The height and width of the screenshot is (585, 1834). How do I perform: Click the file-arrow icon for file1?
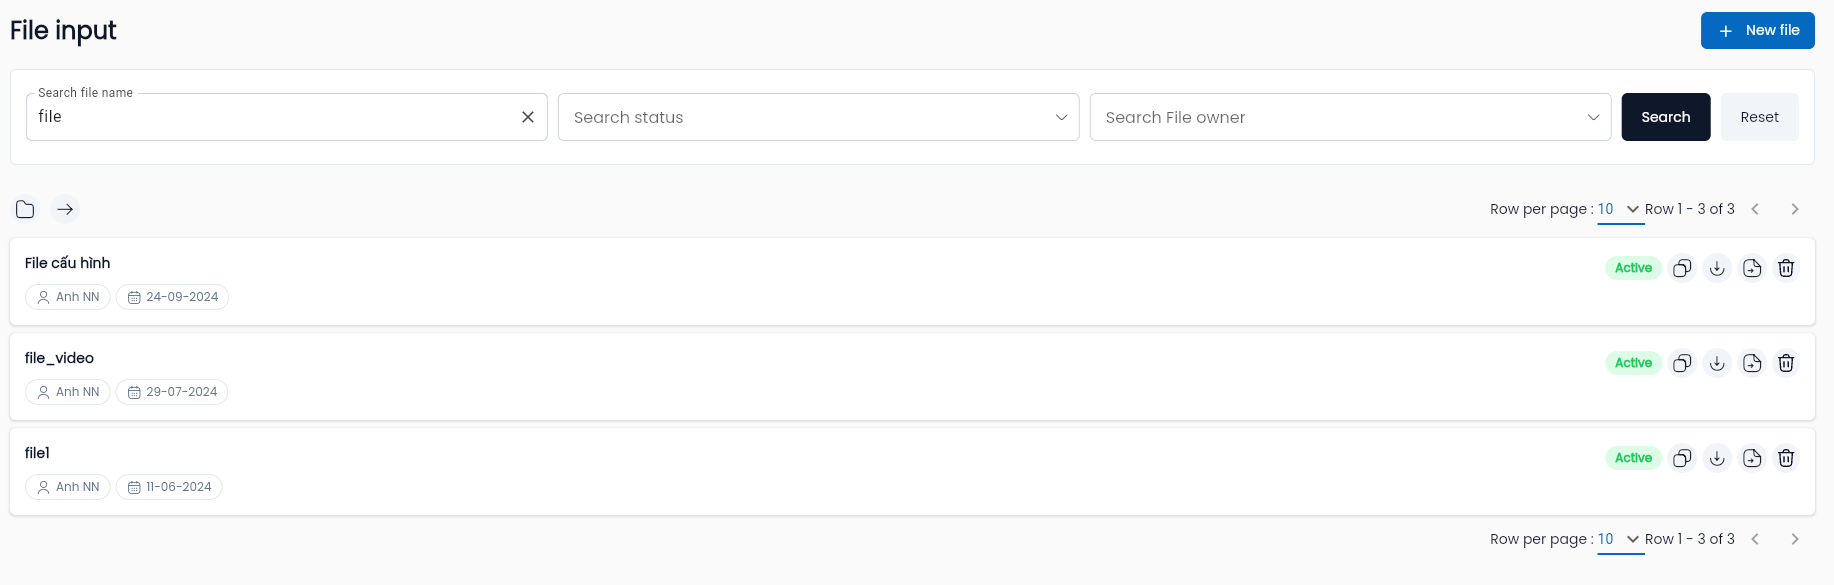1752,458
